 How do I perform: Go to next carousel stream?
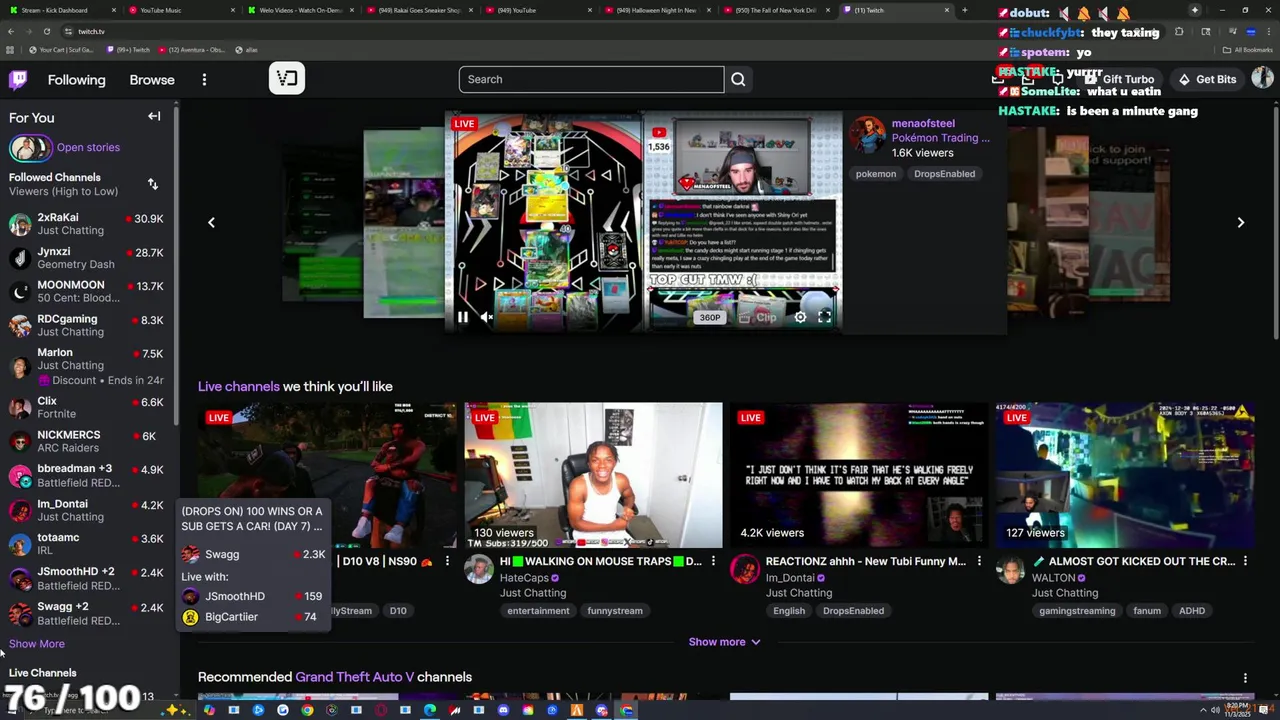1240,222
